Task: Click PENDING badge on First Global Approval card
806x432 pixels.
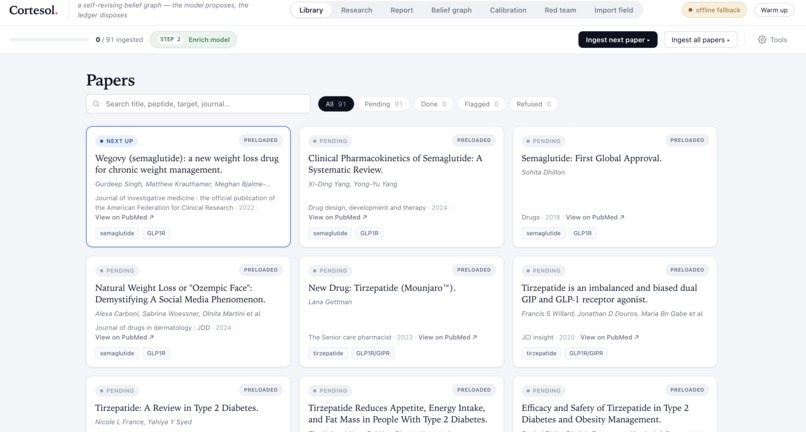Action: [543, 141]
